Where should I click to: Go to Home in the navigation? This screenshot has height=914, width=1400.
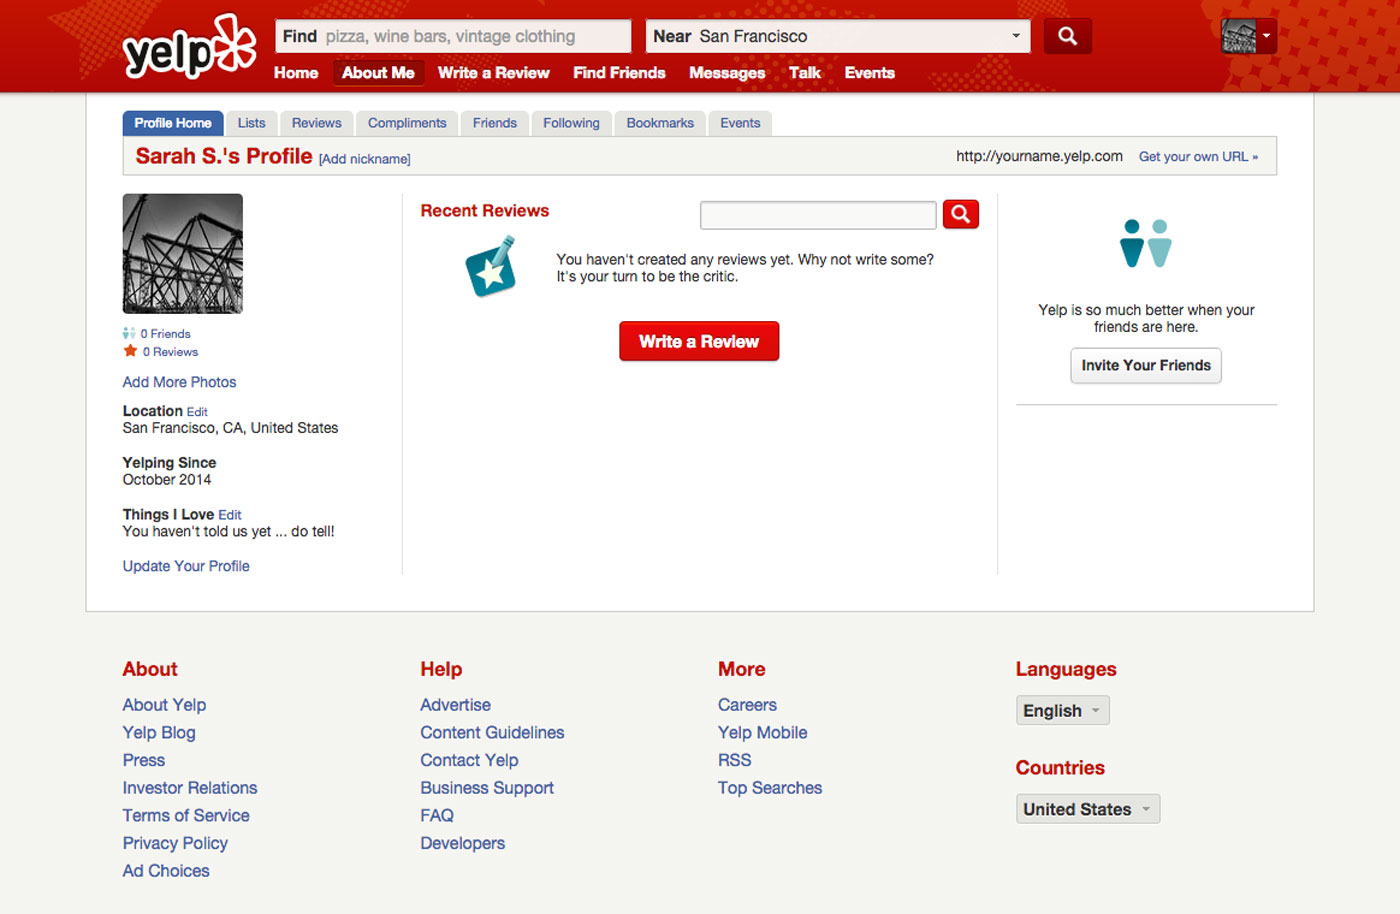pos(296,73)
